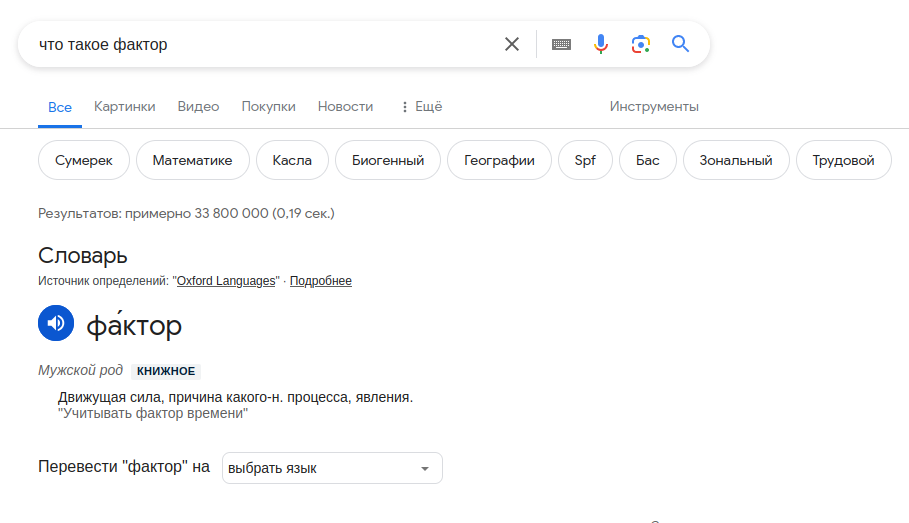
Task: Clear the search query with X icon
Action: [x=512, y=44]
